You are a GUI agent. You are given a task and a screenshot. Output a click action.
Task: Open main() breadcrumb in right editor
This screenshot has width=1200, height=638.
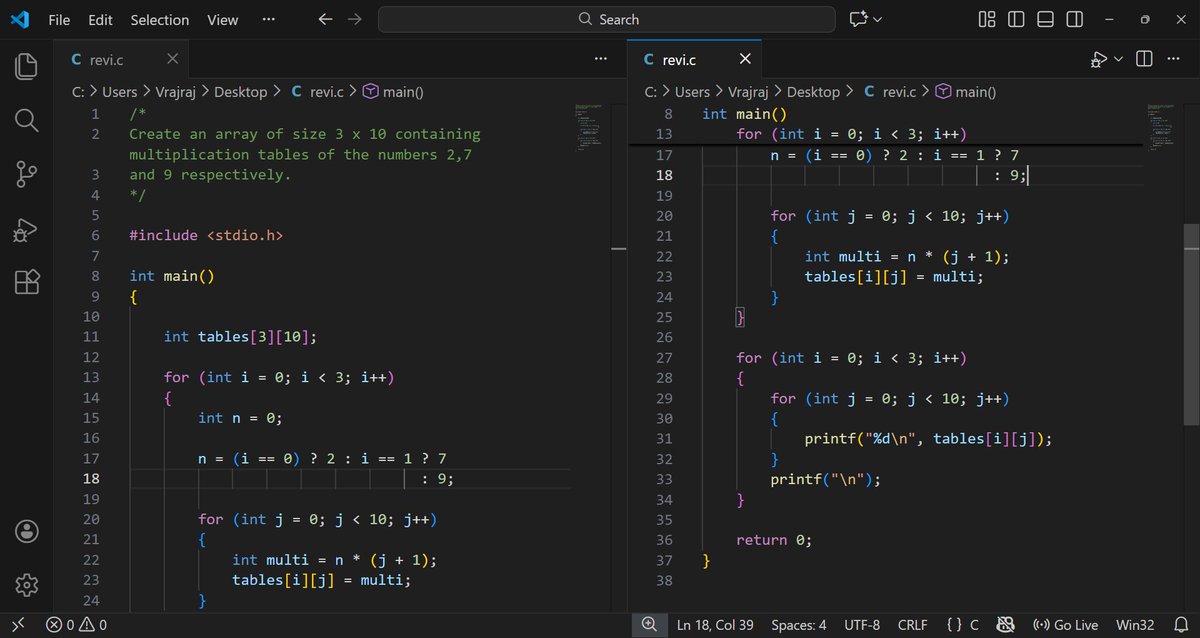[965, 92]
